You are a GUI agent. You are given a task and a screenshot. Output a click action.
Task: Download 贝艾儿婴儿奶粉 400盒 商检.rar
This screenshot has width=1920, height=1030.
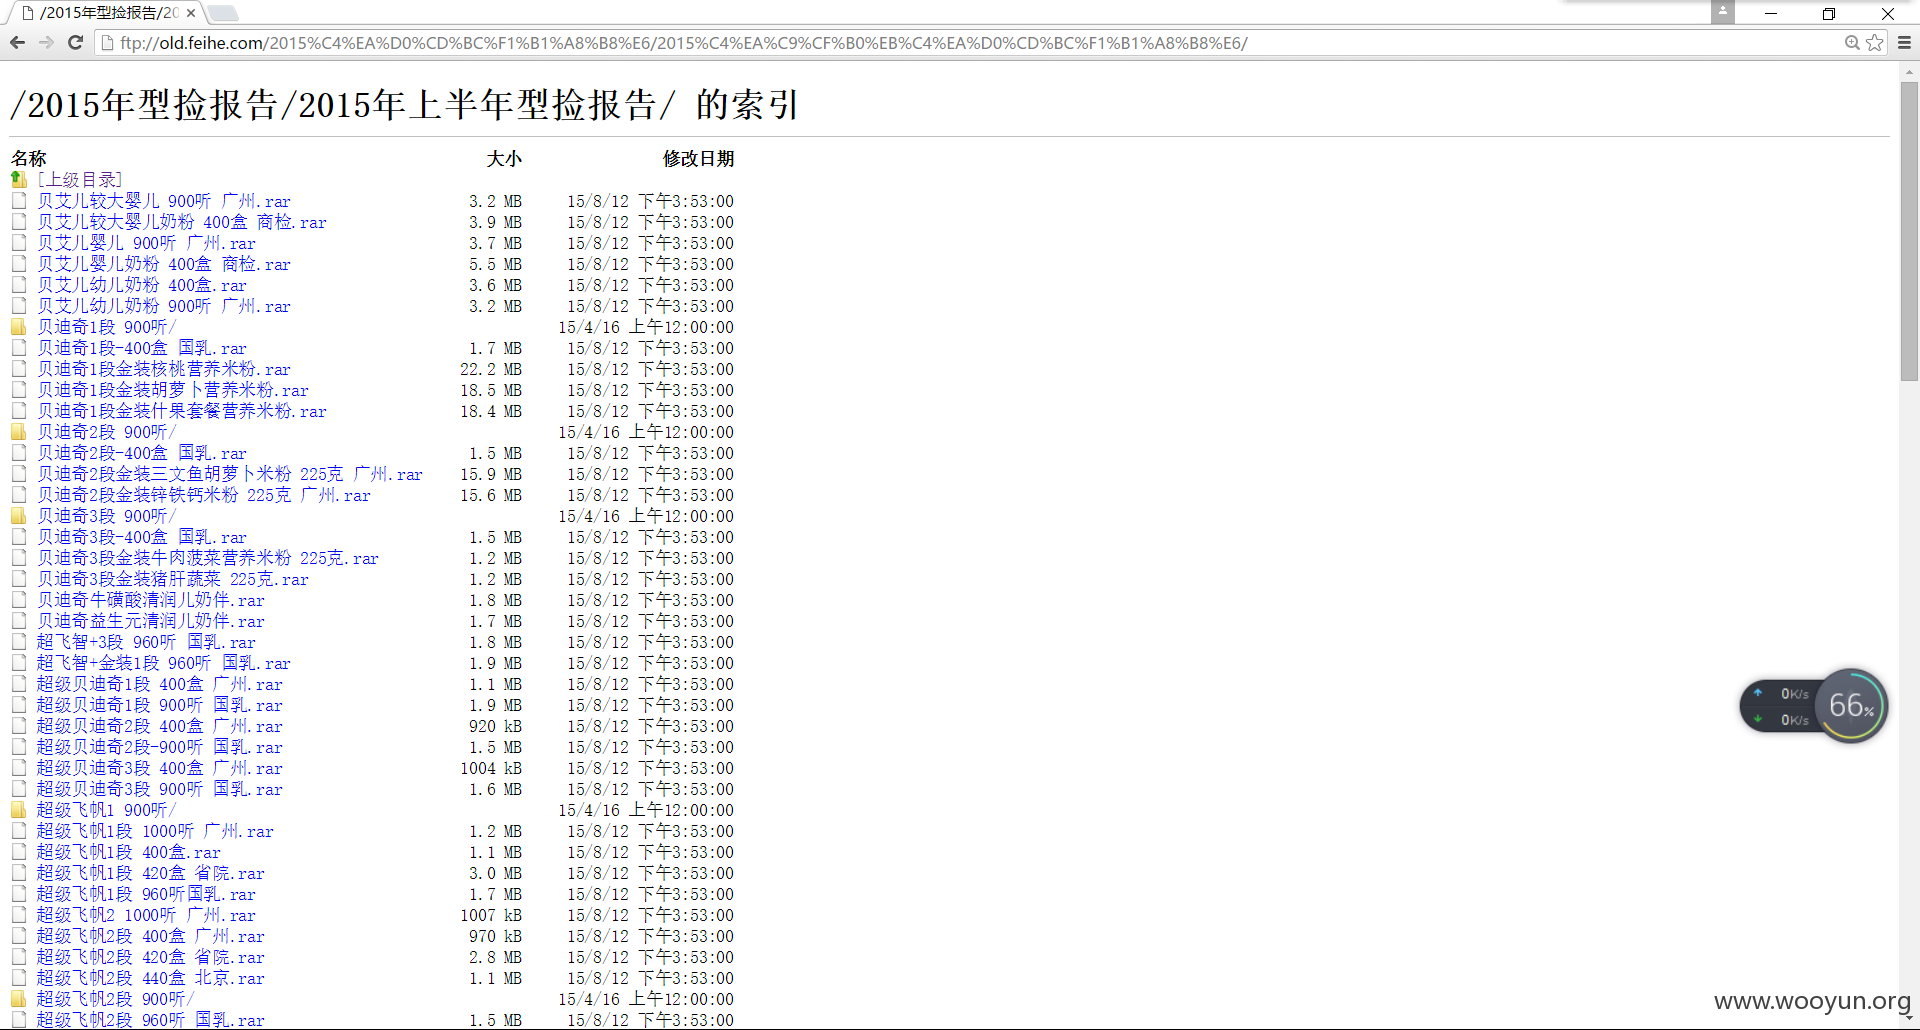[x=164, y=264]
